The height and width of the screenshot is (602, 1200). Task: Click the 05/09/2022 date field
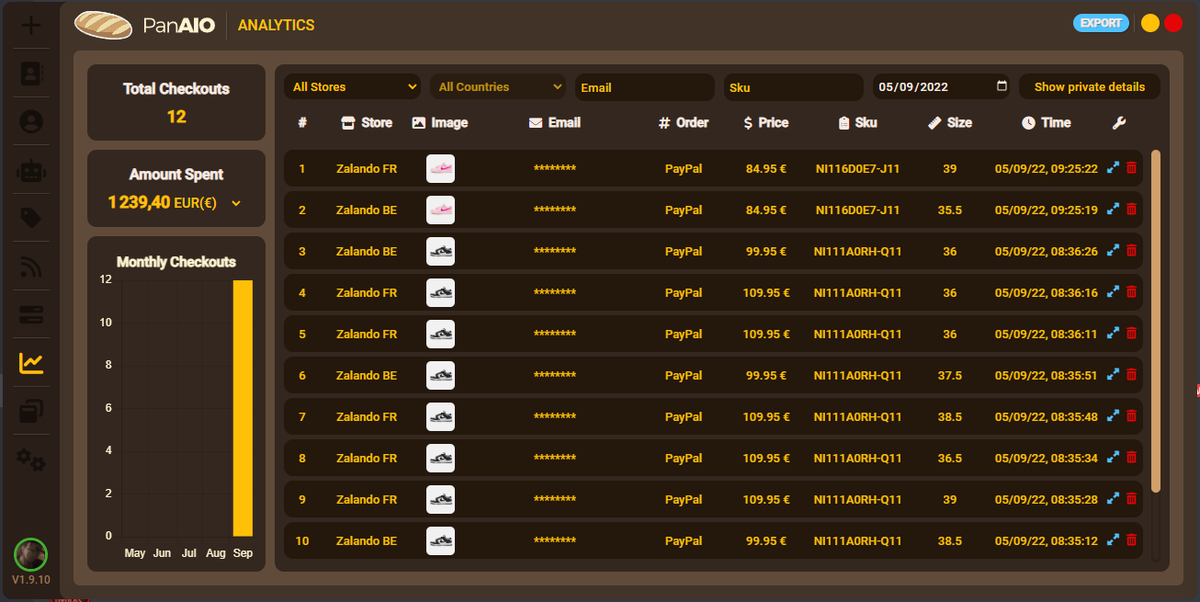(x=941, y=87)
